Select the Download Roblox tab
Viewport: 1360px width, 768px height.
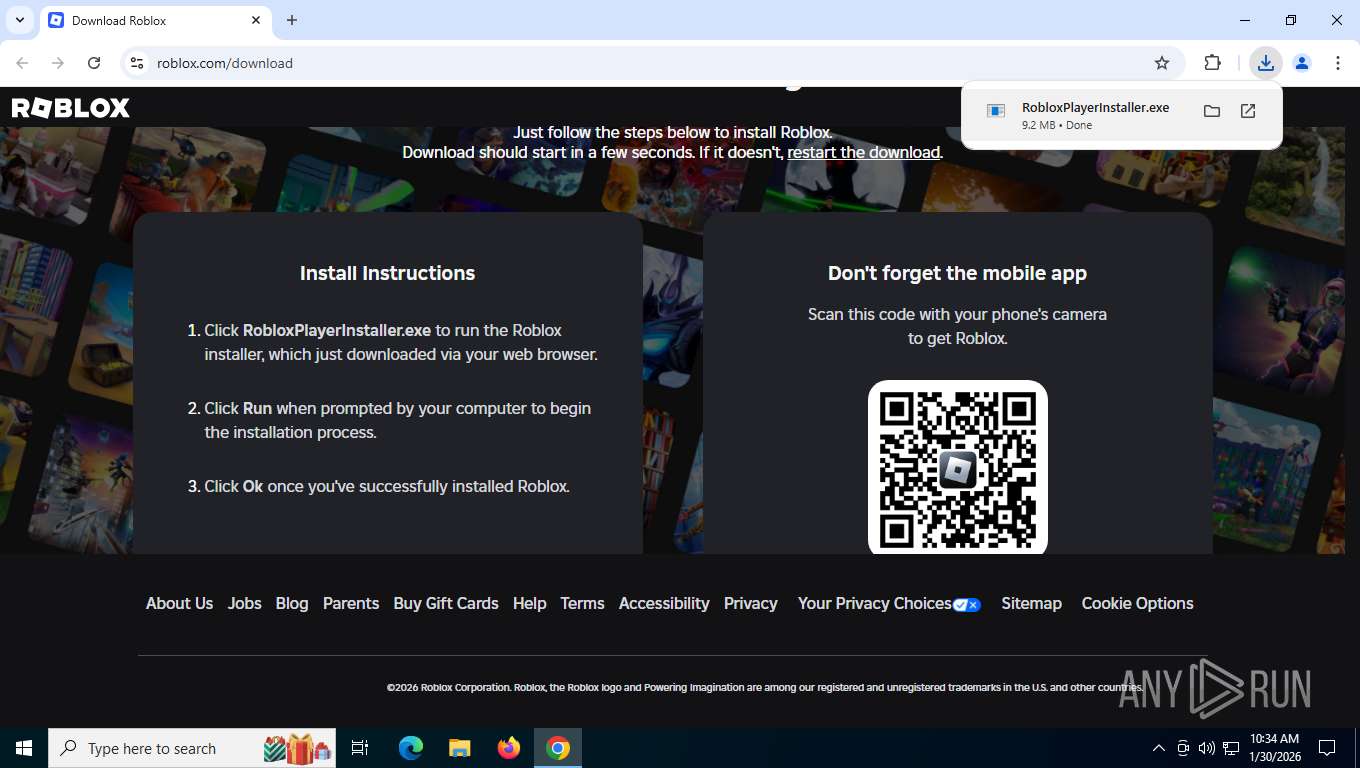(x=155, y=21)
